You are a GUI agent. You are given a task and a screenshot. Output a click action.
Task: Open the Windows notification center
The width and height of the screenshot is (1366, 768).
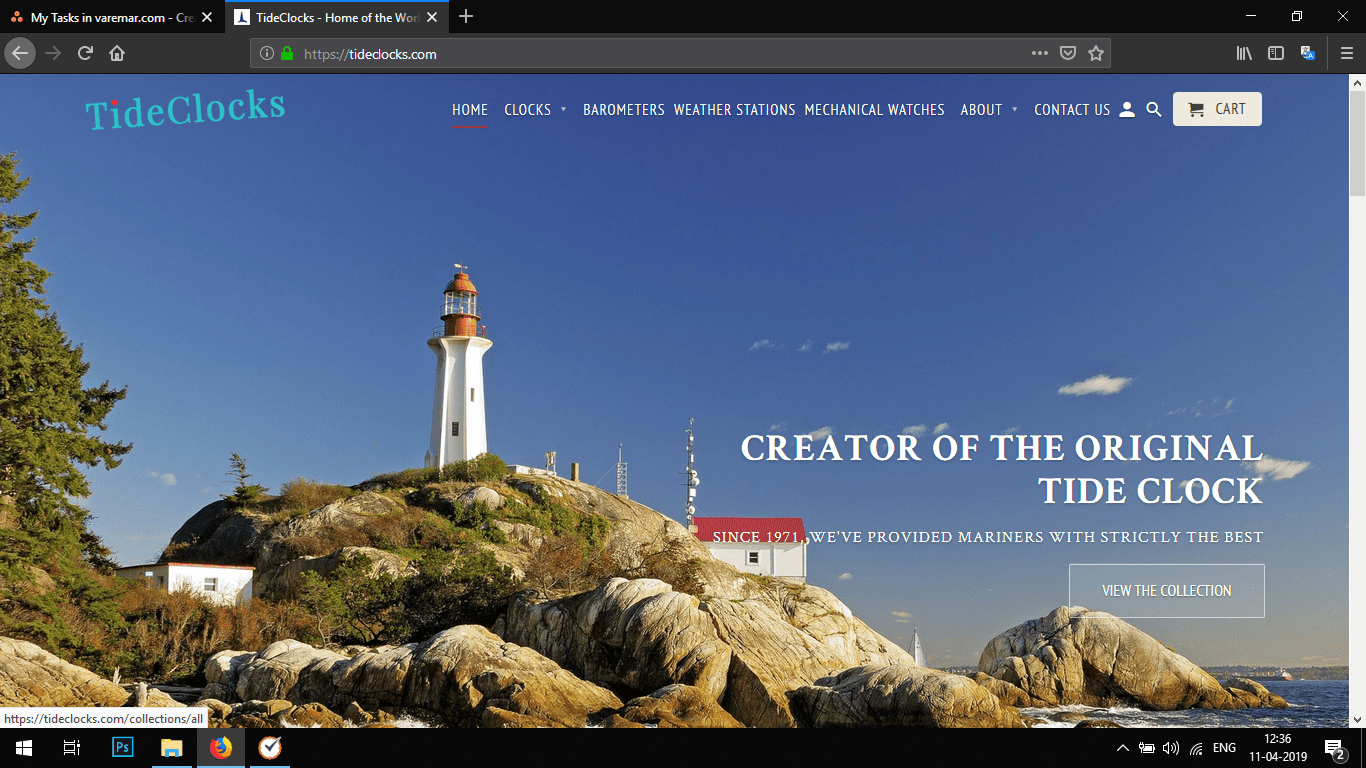tap(1335, 748)
